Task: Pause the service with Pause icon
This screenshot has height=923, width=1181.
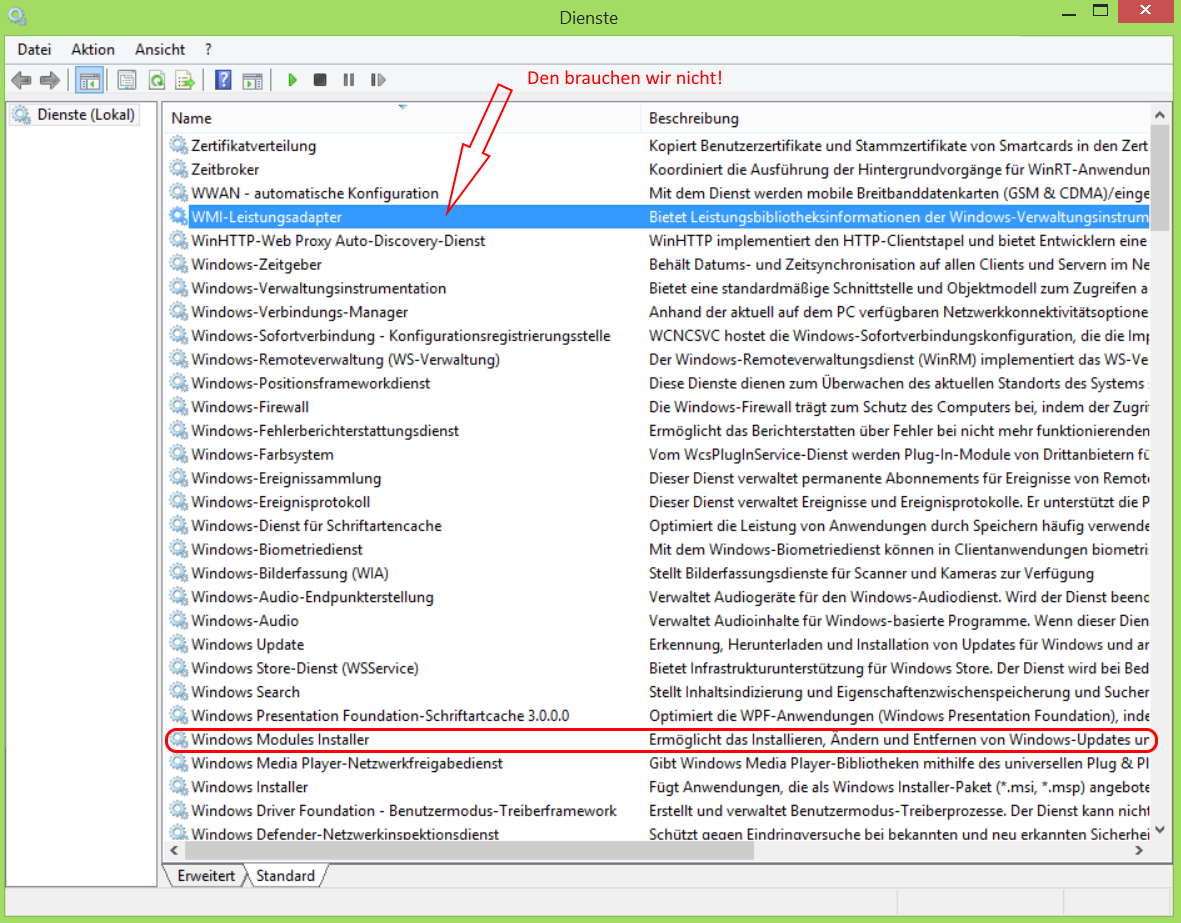Action: 349,79
